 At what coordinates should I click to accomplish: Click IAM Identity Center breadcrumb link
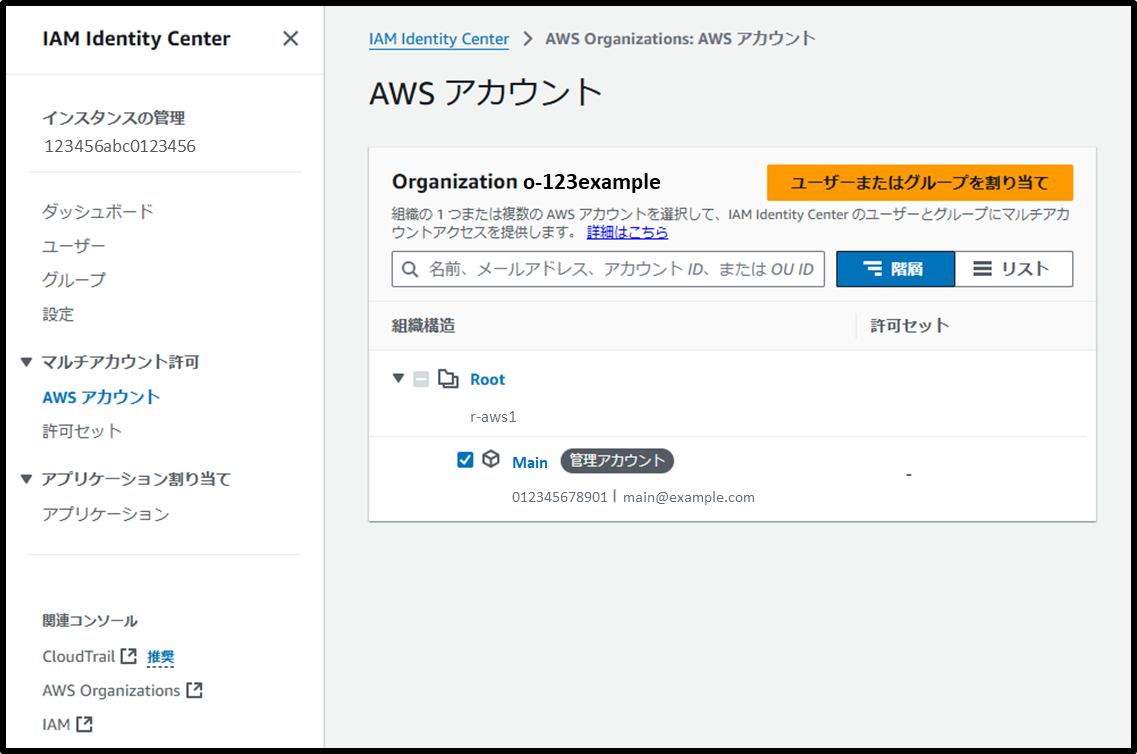439,39
